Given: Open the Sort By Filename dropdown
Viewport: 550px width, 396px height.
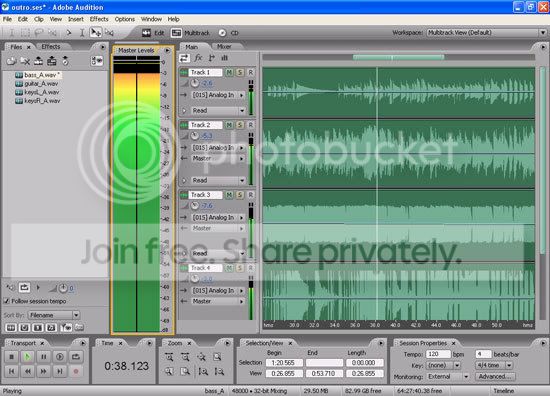Looking at the screenshot, I should [54, 315].
